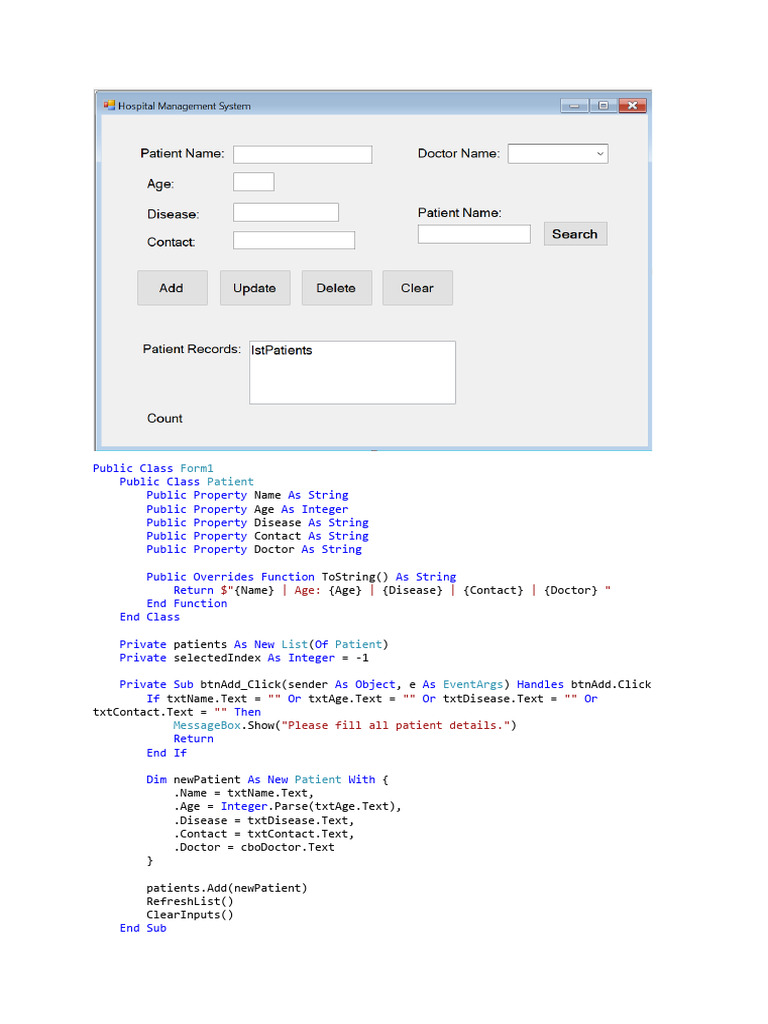Click the Count label
The height and width of the screenshot is (1024, 768).
pos(165,419)
